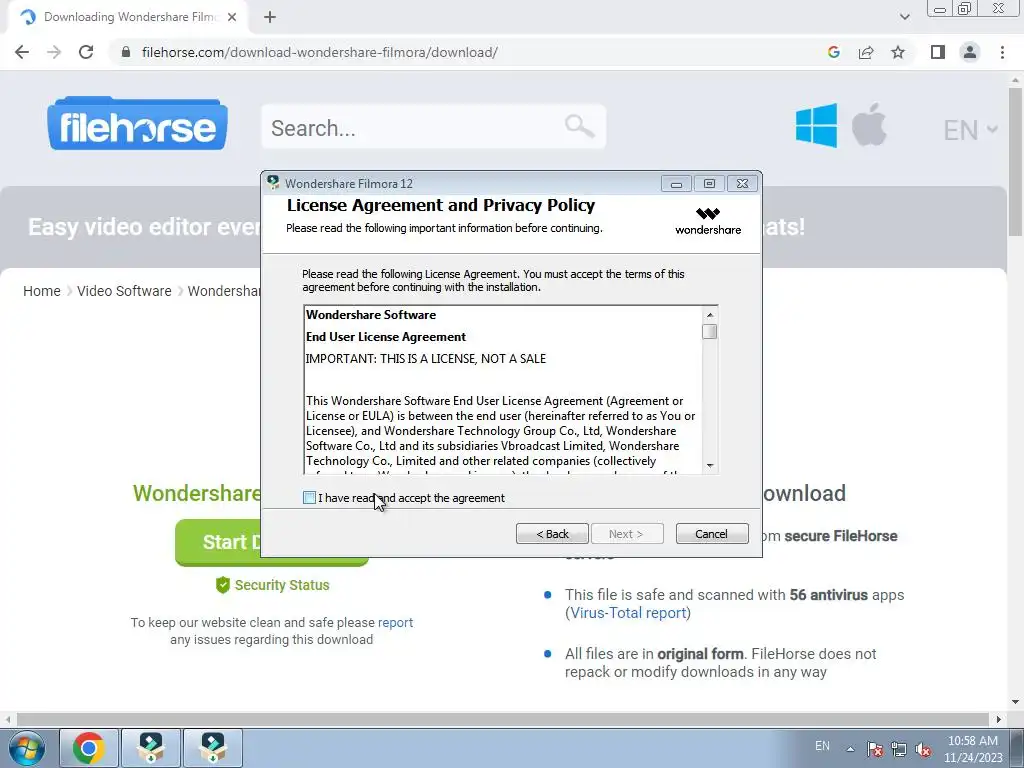1024x768 pixels.
Task: View site security lock info
Action: pos(126,52)
